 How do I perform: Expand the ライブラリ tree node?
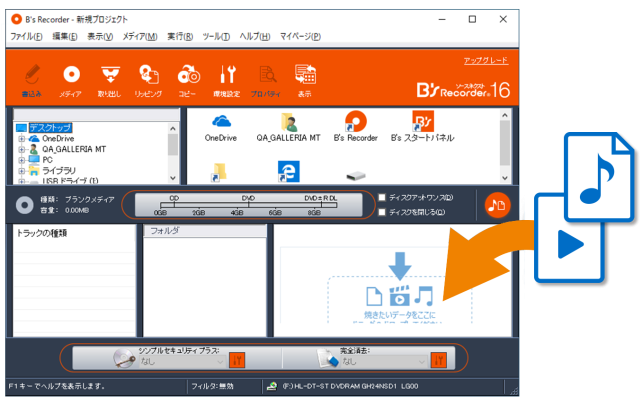21,171
